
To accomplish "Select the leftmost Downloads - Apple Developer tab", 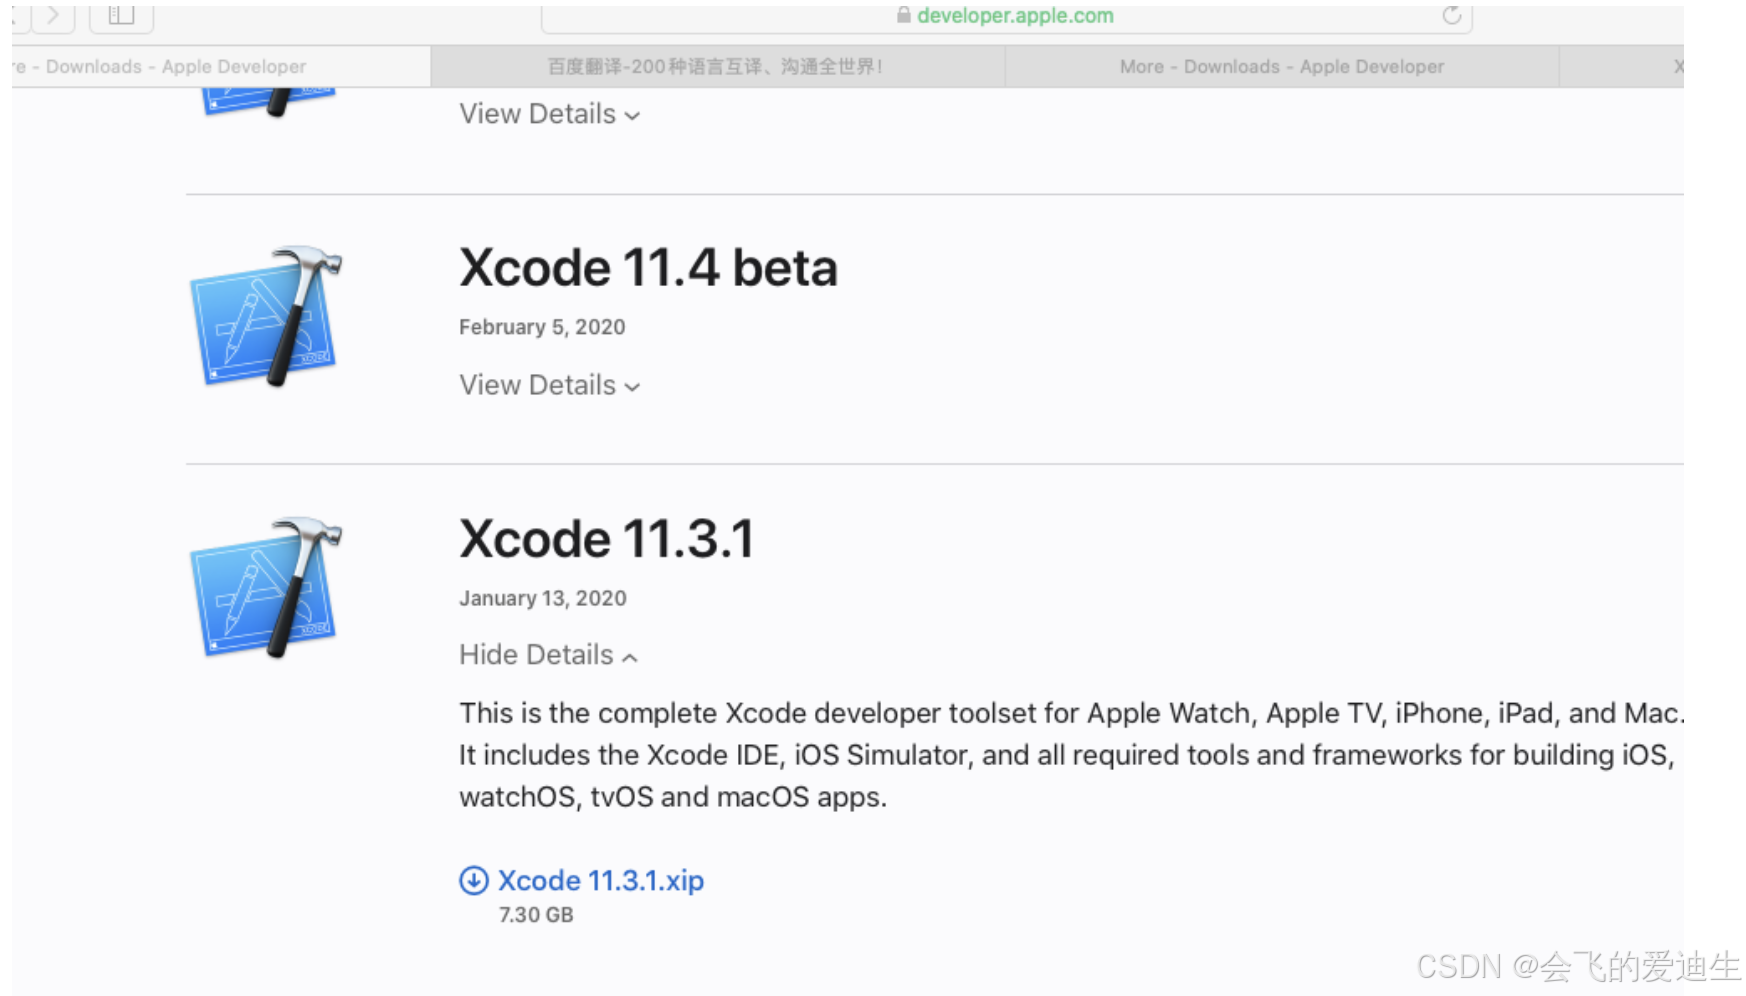I will click(220, 67).
